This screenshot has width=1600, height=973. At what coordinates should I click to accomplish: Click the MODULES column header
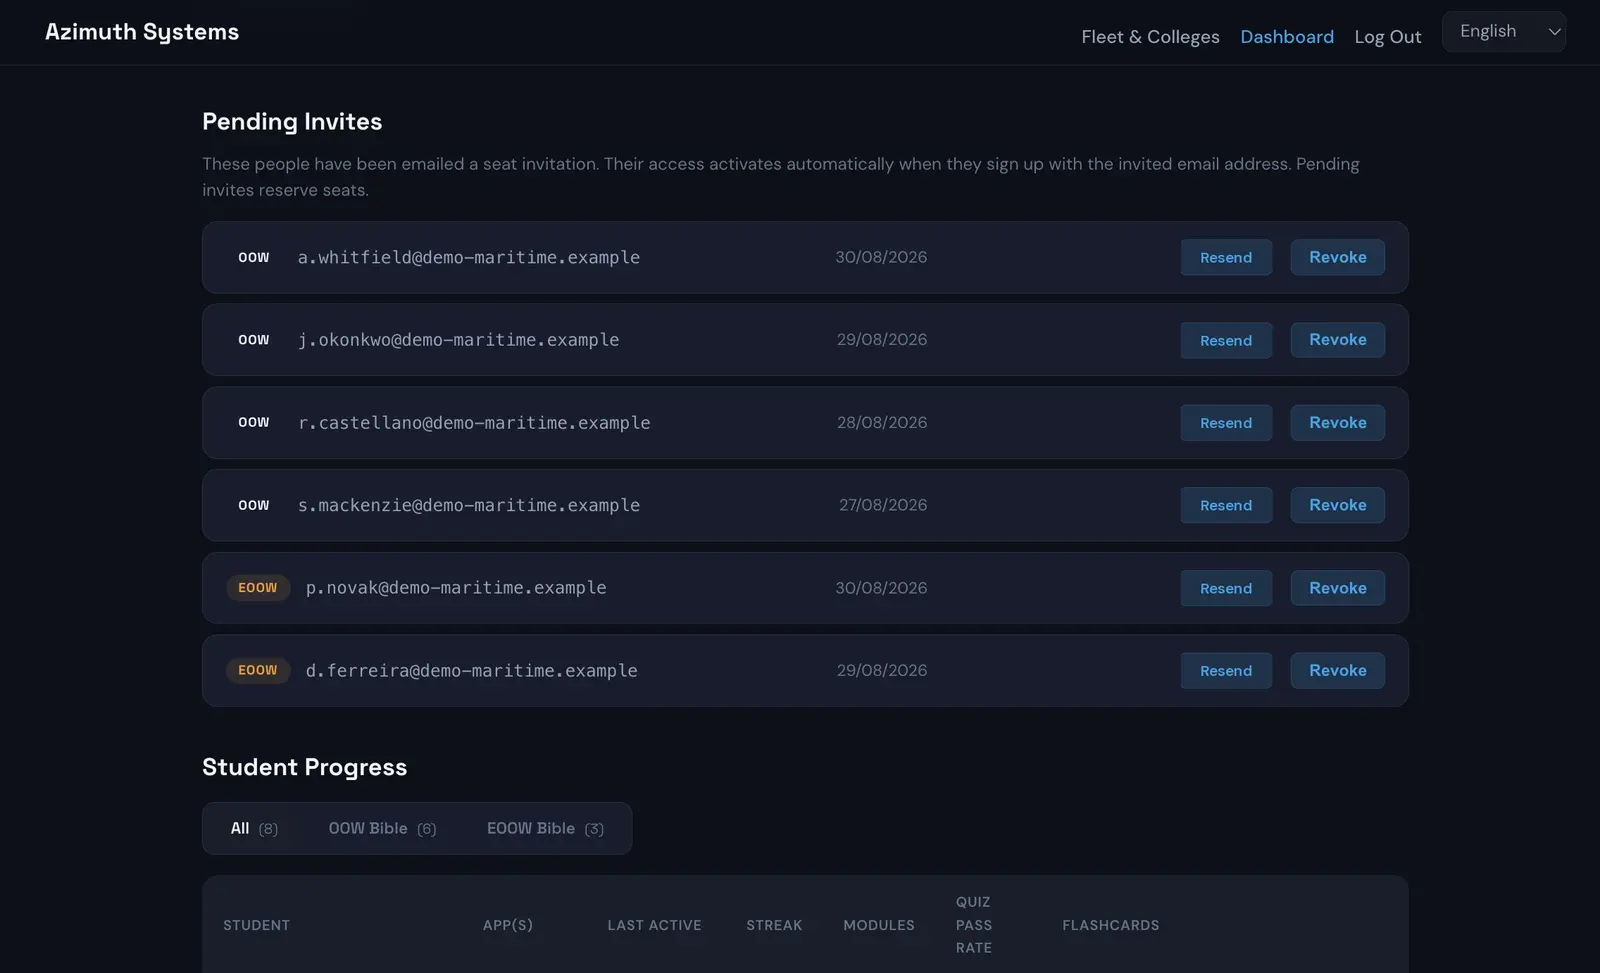point(879,925)
